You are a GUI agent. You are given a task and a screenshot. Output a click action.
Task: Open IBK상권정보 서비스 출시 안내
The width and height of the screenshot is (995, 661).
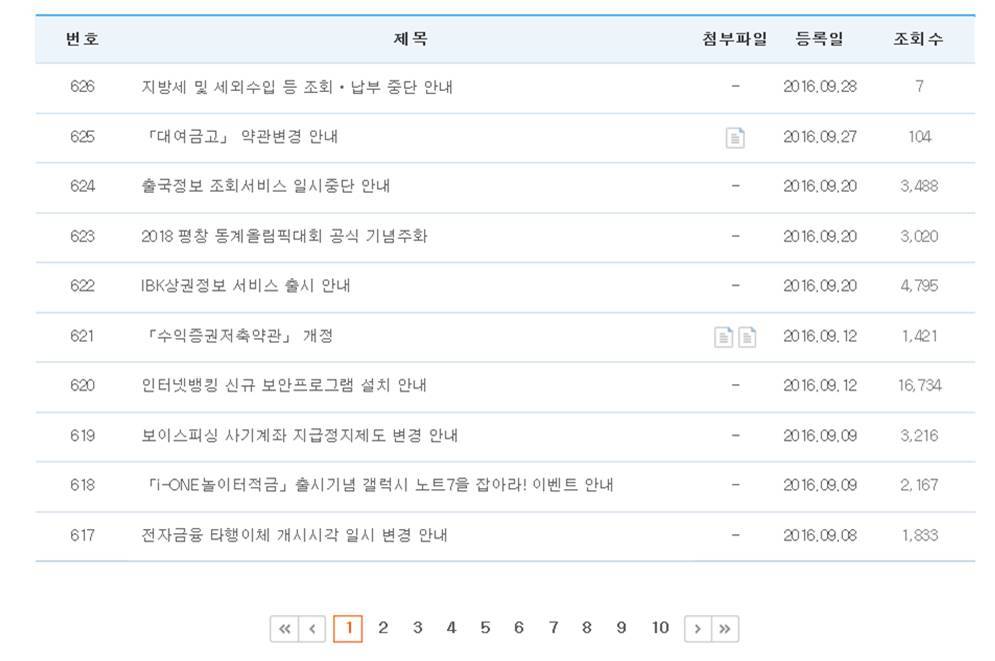(x=246, y=285)
